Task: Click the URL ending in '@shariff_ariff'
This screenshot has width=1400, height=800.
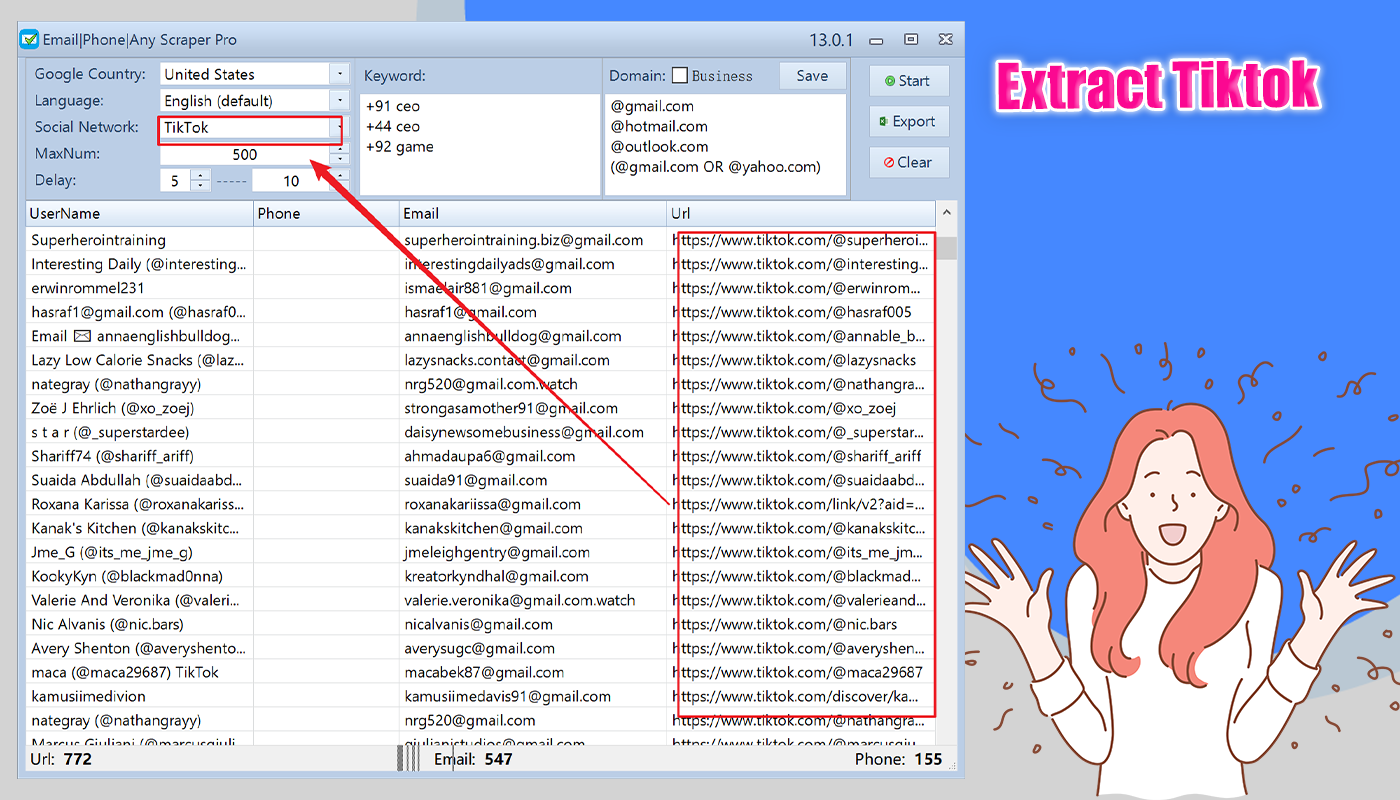Action: (x=797, y=456)
